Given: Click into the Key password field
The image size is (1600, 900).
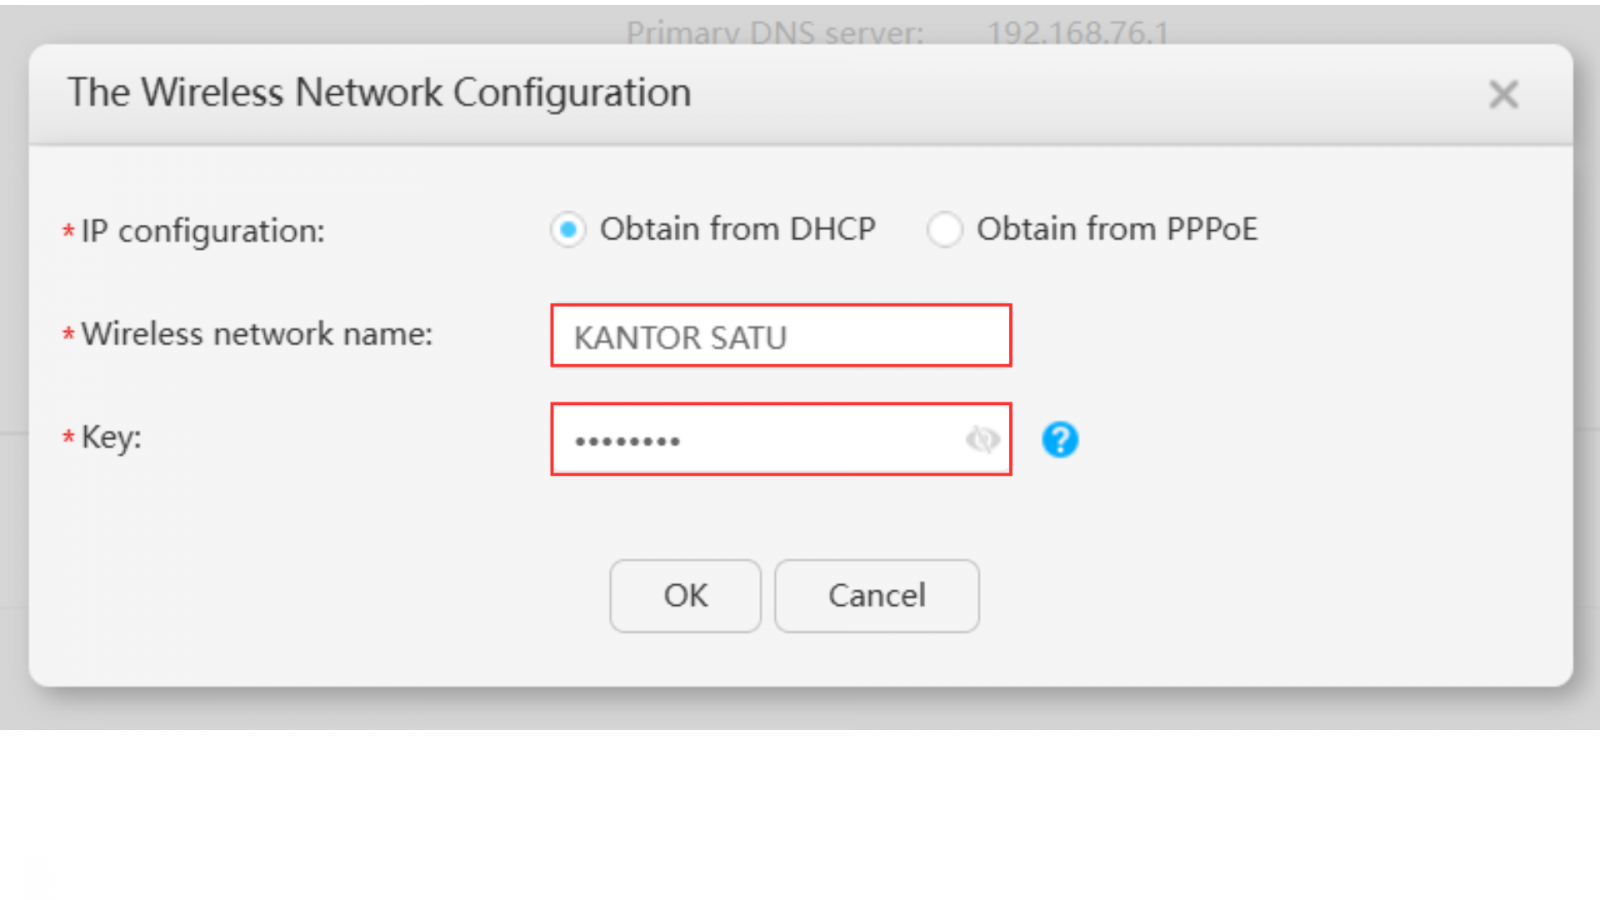Looking at the screenshot, I should (x=760, y=439).
